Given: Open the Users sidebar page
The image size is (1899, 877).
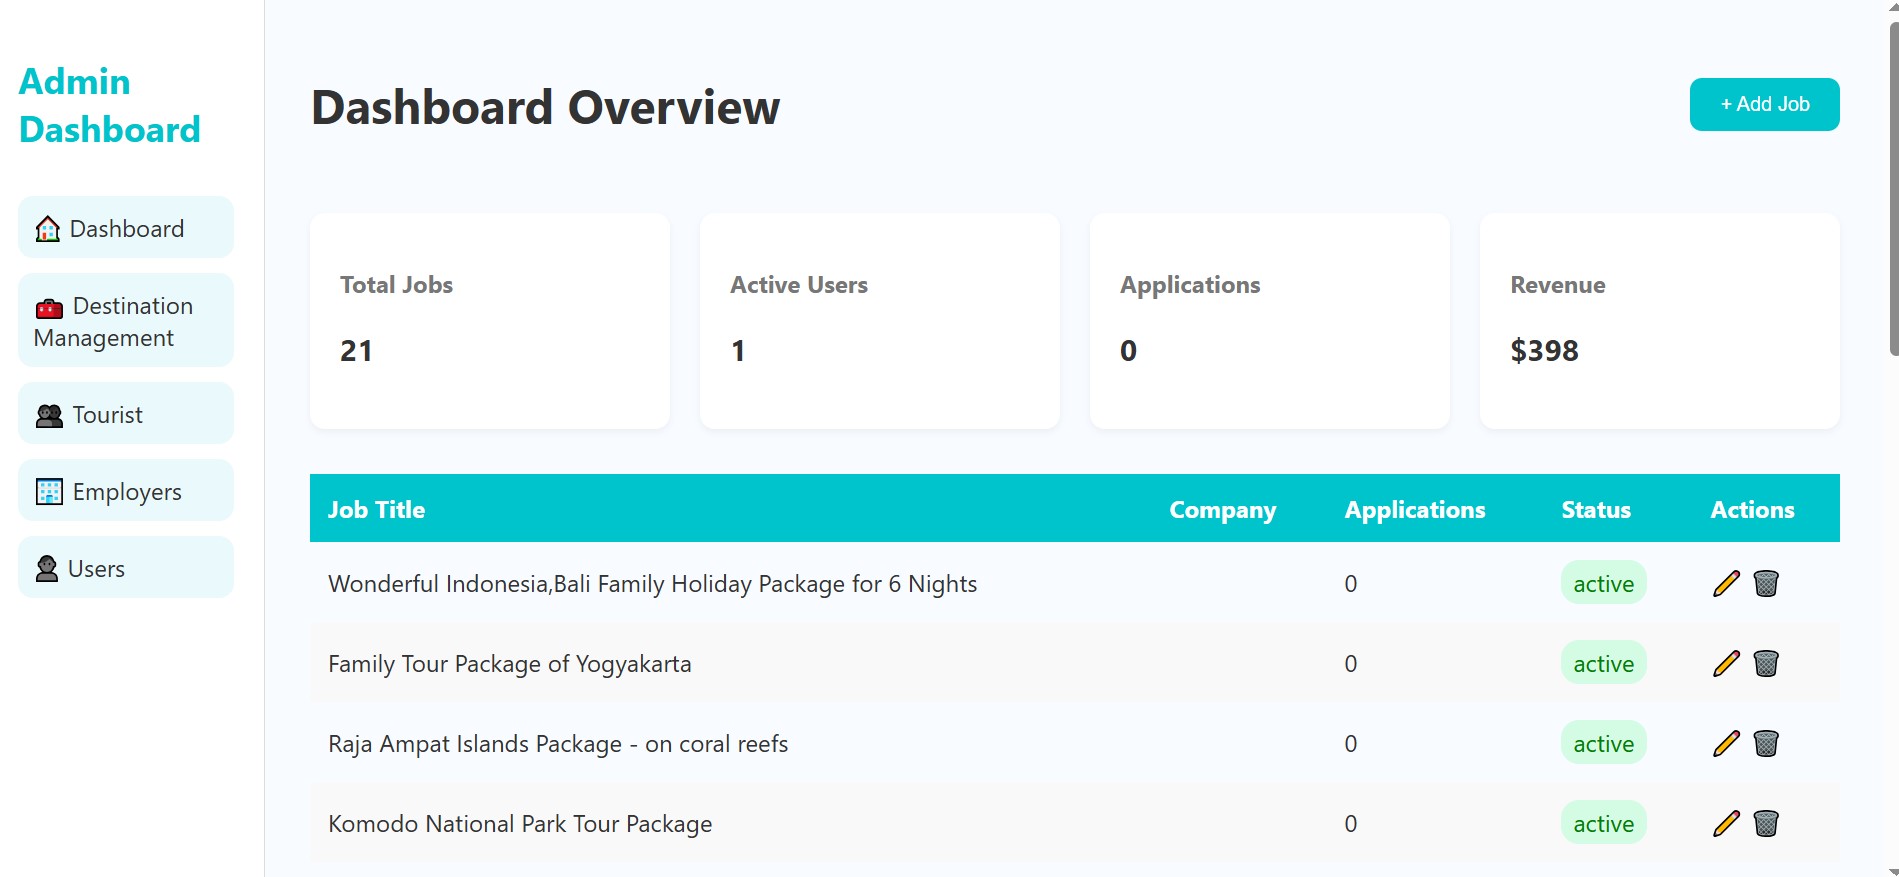Looking at the screenshot, I should click(126, 568).
